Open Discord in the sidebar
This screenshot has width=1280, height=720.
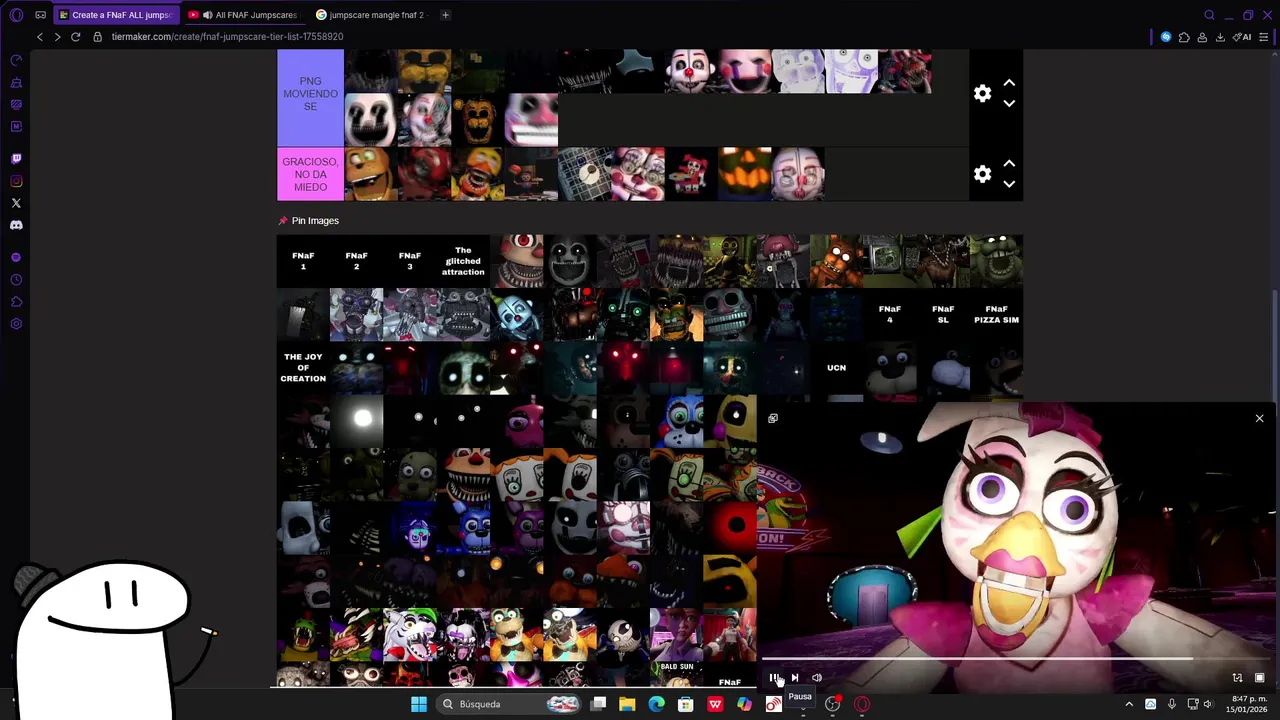[16, 225]
